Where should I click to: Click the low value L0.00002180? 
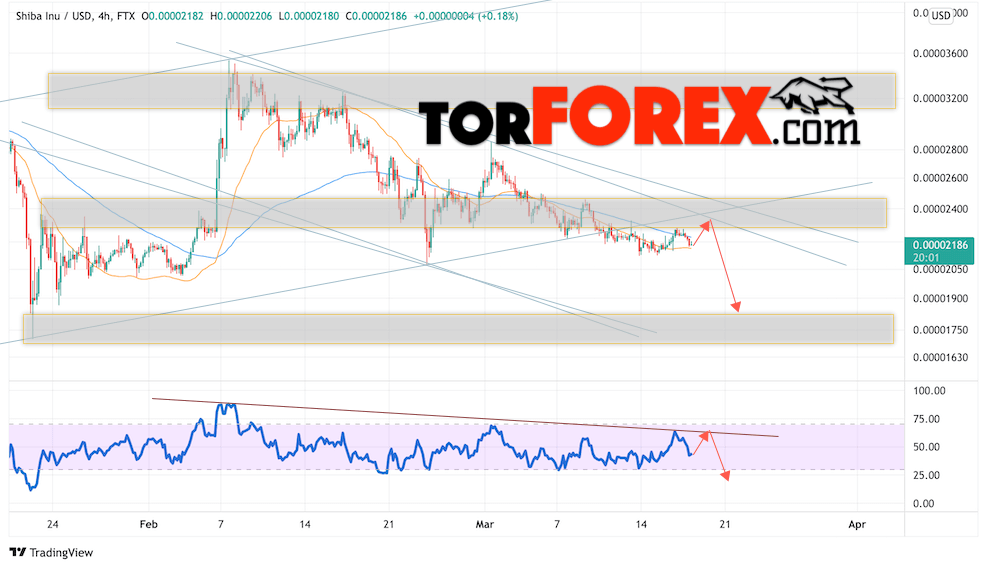pos(309,16)
